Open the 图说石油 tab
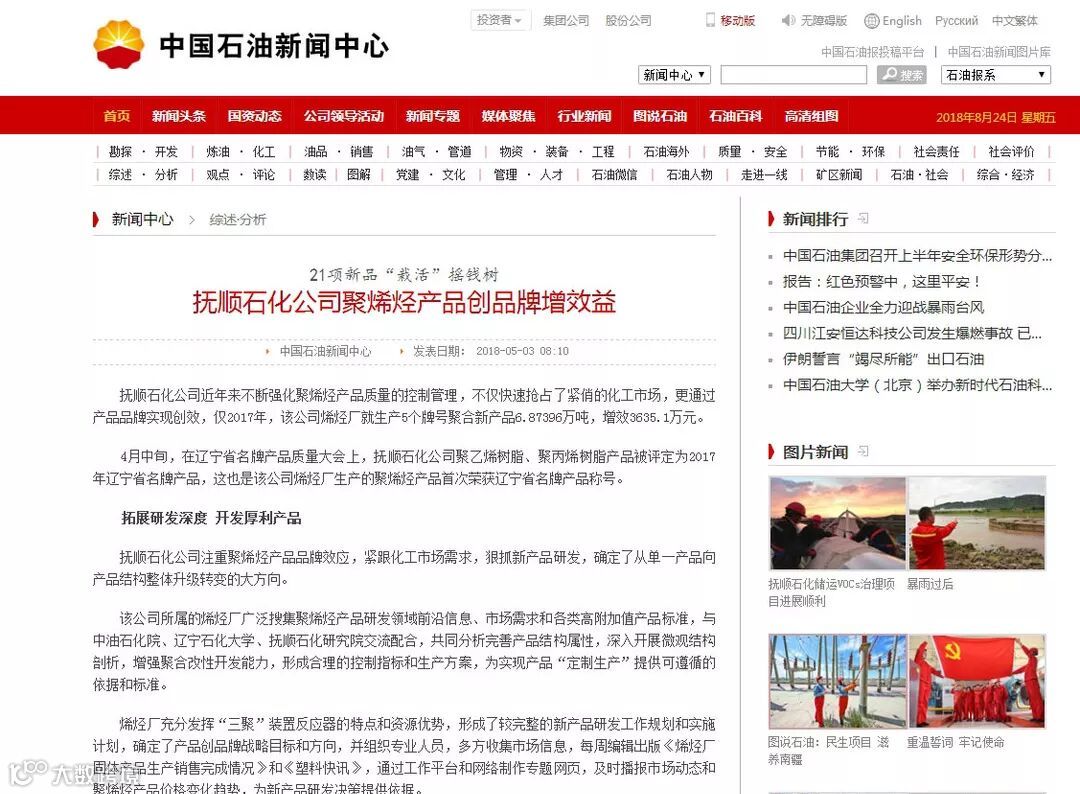 pos(660,116)
